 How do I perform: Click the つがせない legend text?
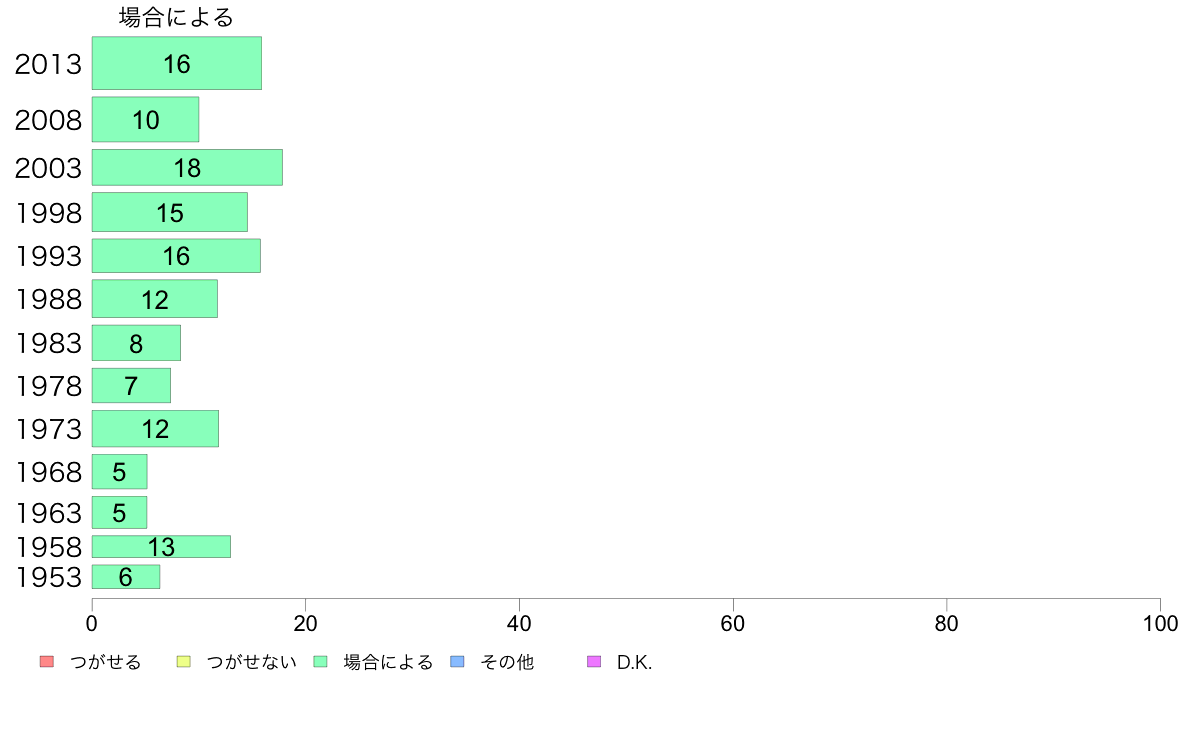point(252,662)
